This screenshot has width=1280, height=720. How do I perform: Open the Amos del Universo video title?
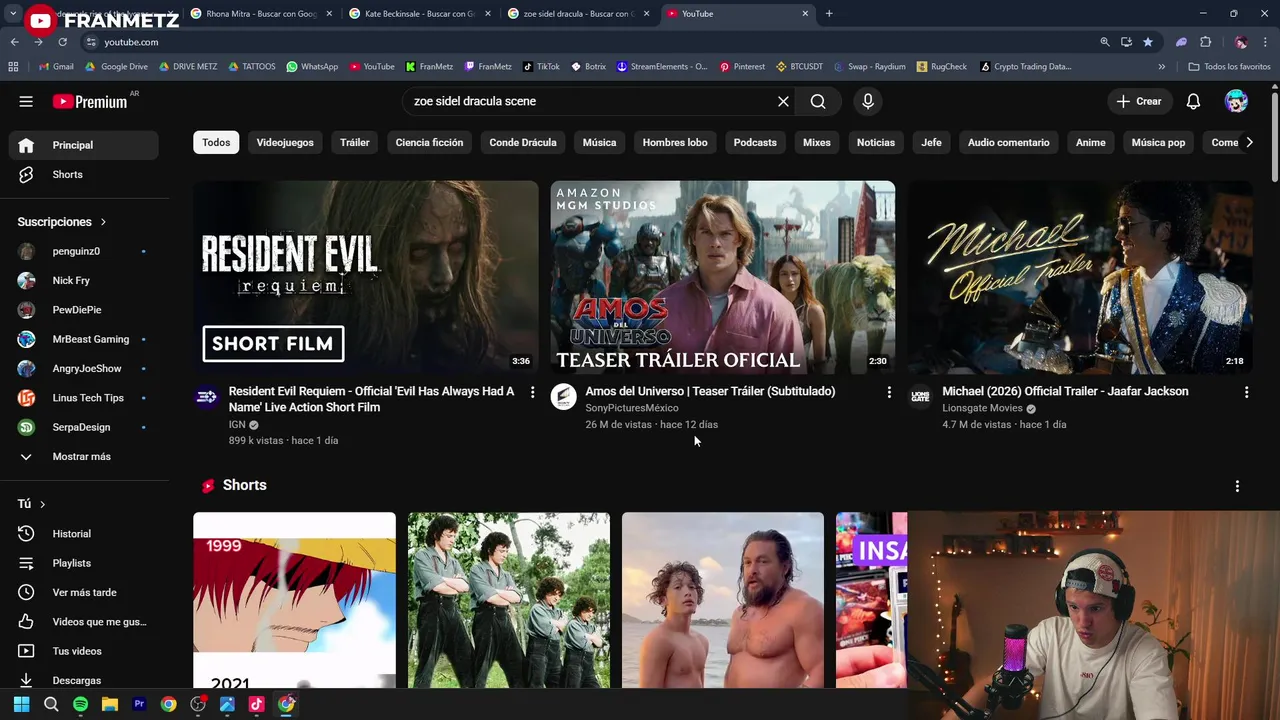tap(710, 391)
